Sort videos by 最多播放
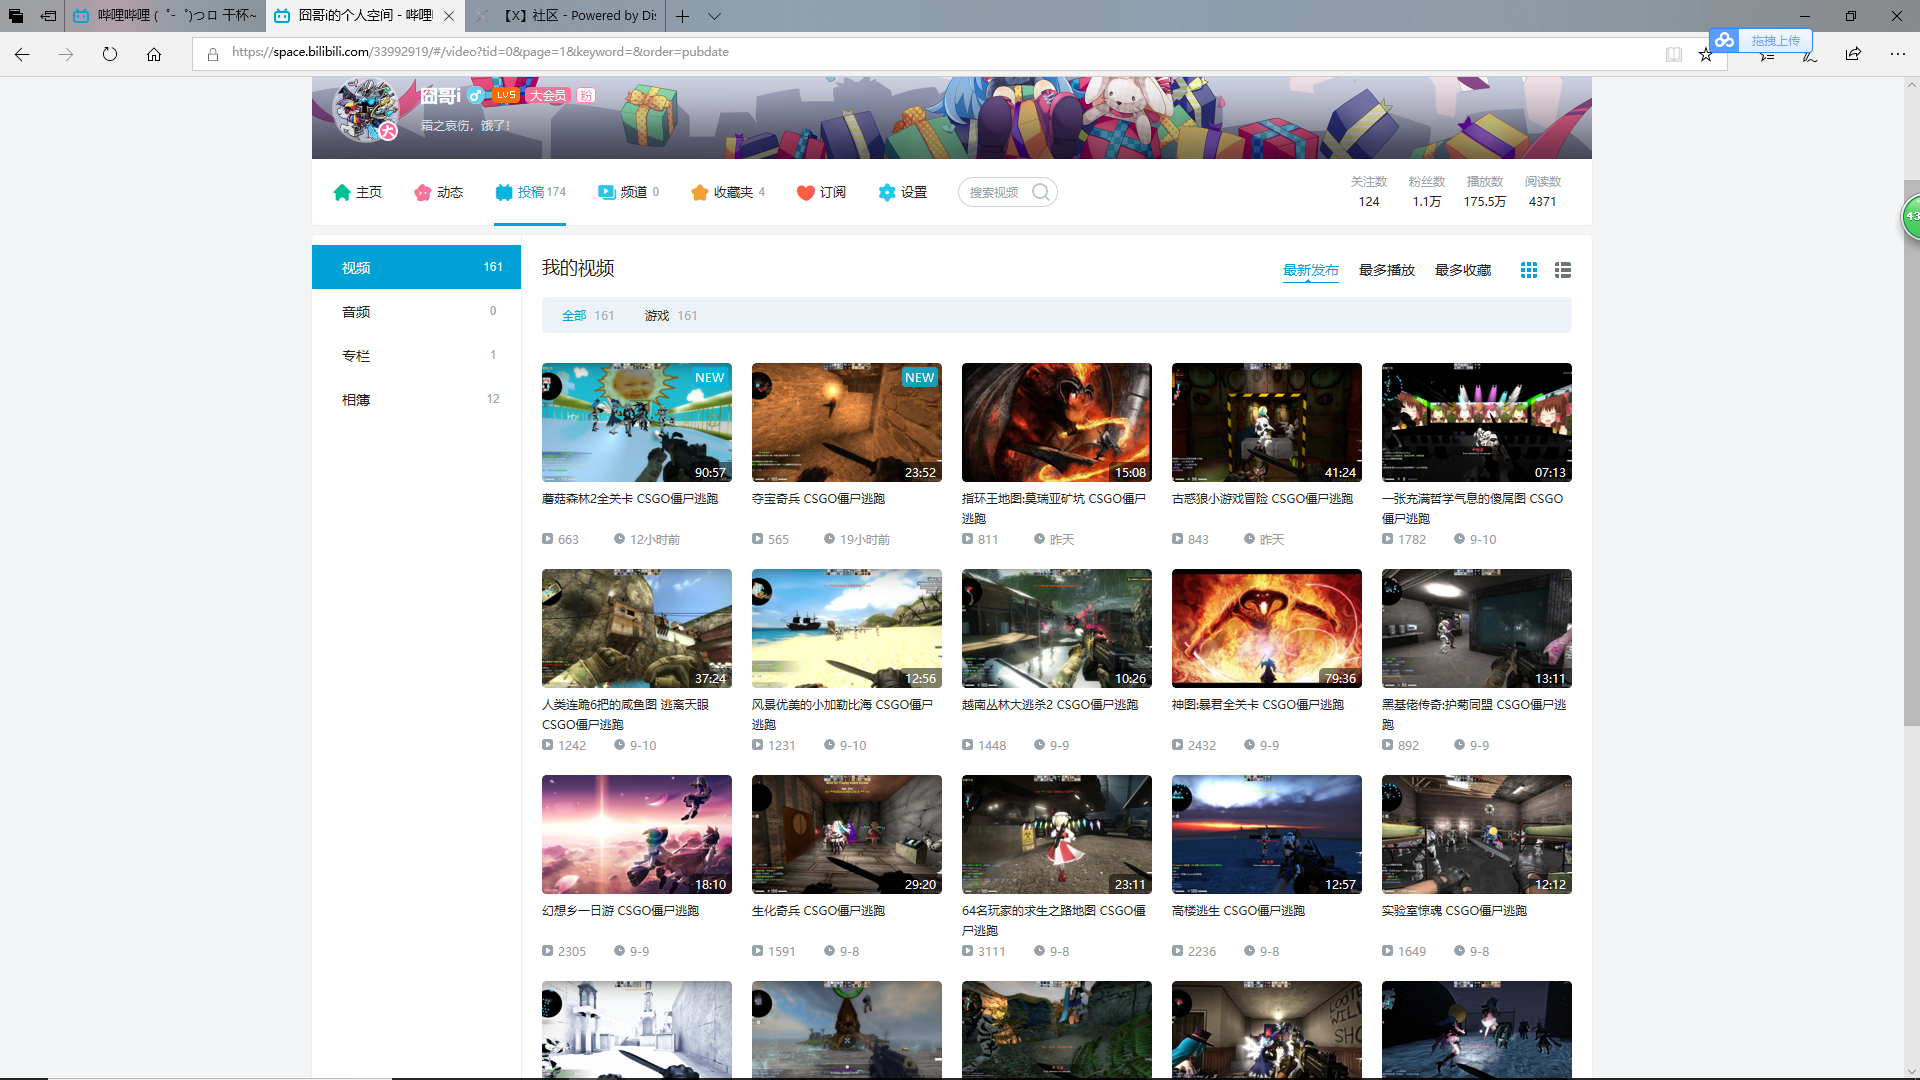This screenshot has width=1920, height=1080. click(x=1386, y=270)
